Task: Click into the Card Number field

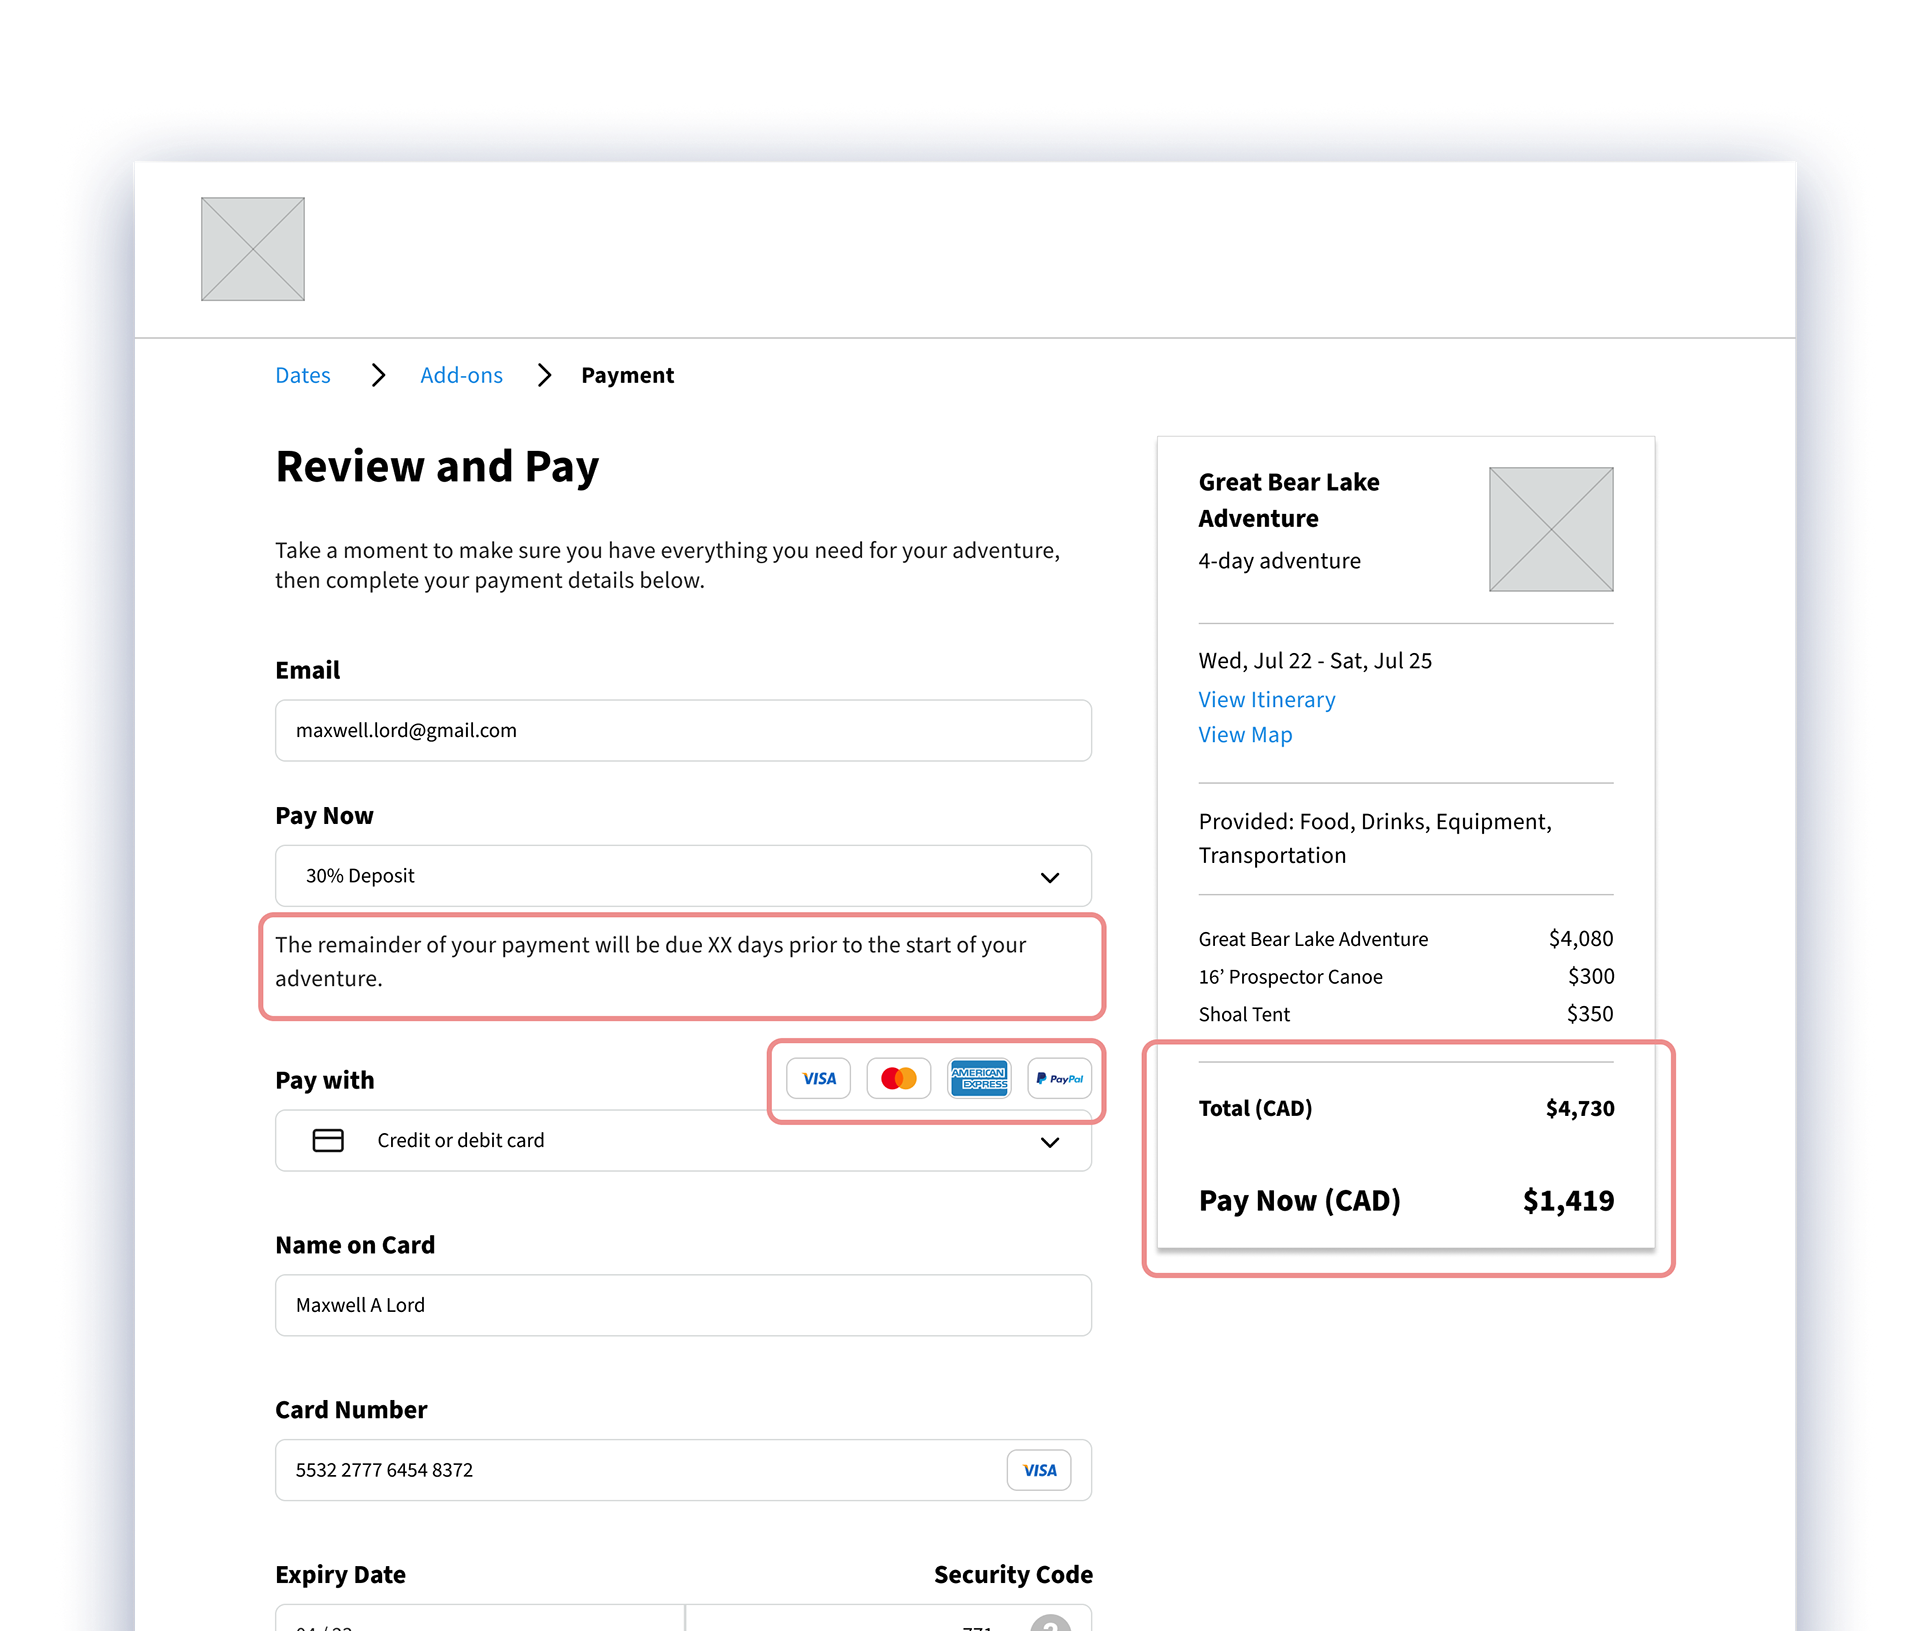Action: pyautogui.click(x=640, y=1471)
